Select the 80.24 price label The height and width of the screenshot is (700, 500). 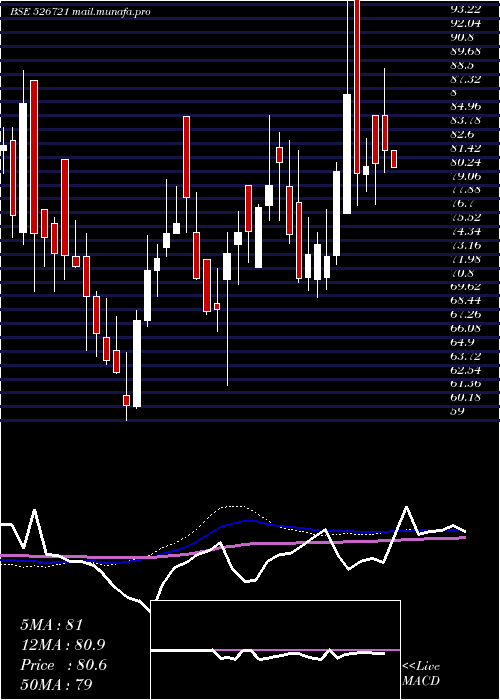pyautogui.click(x=466, y=162)
